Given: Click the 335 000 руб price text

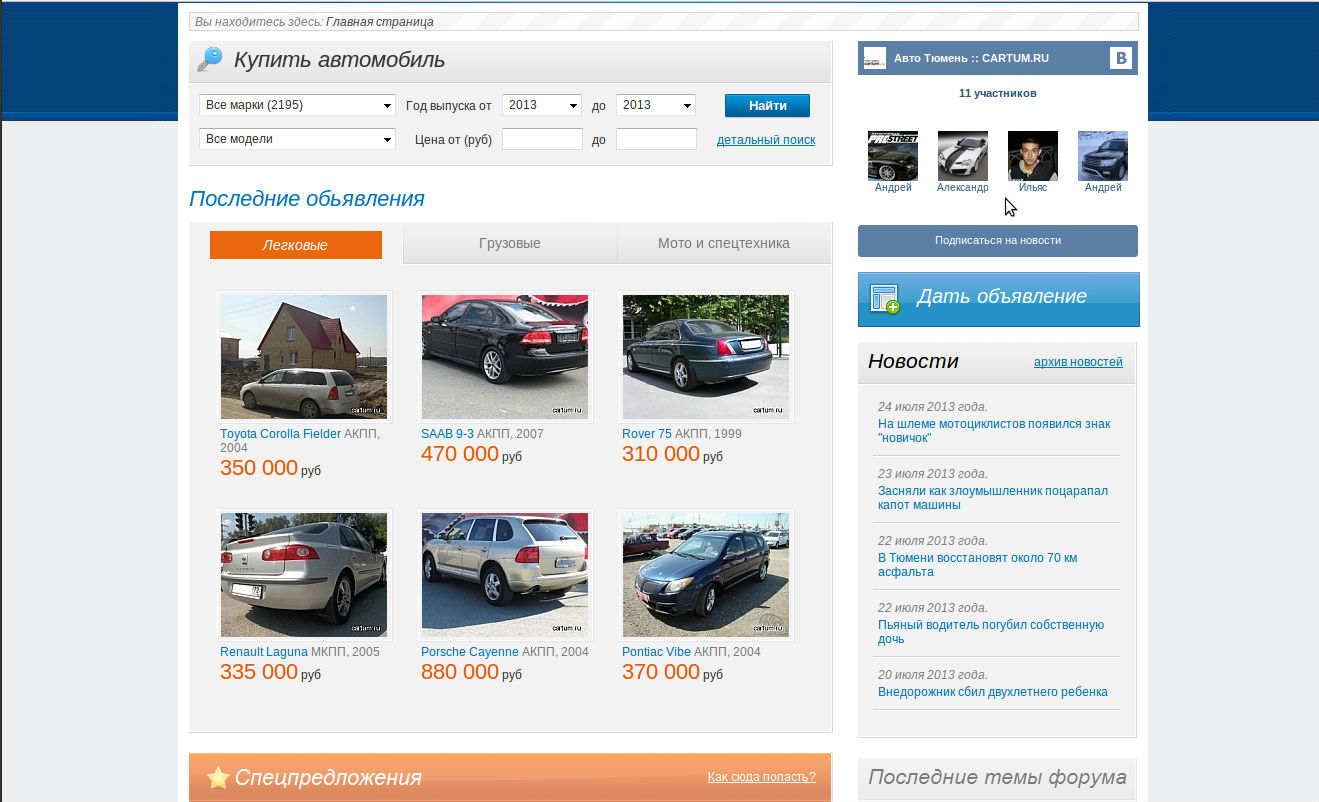Looking at the screenshot, I should click(270, 672).
